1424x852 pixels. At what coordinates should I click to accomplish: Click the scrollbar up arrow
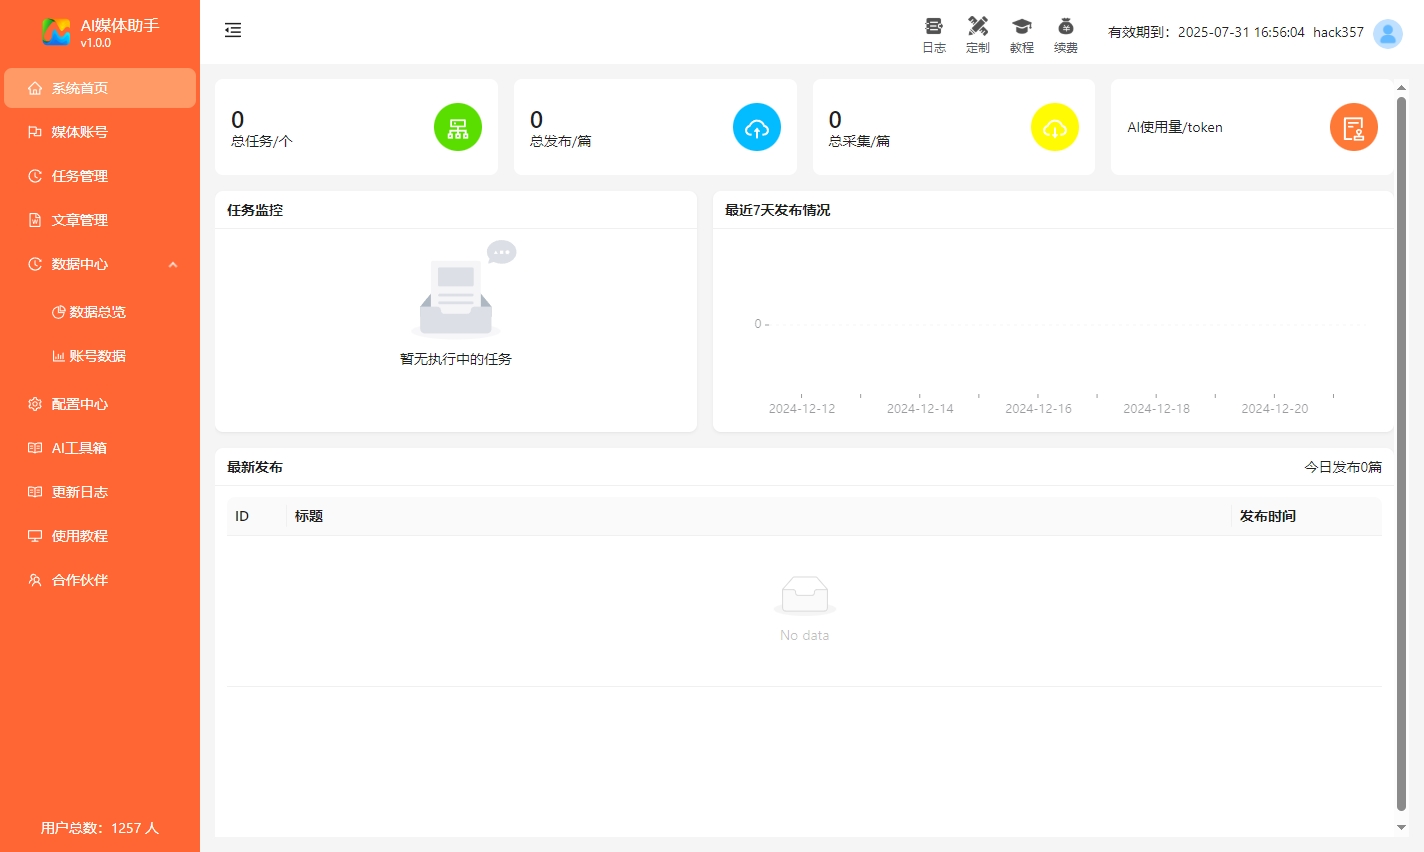point(1401,88)
